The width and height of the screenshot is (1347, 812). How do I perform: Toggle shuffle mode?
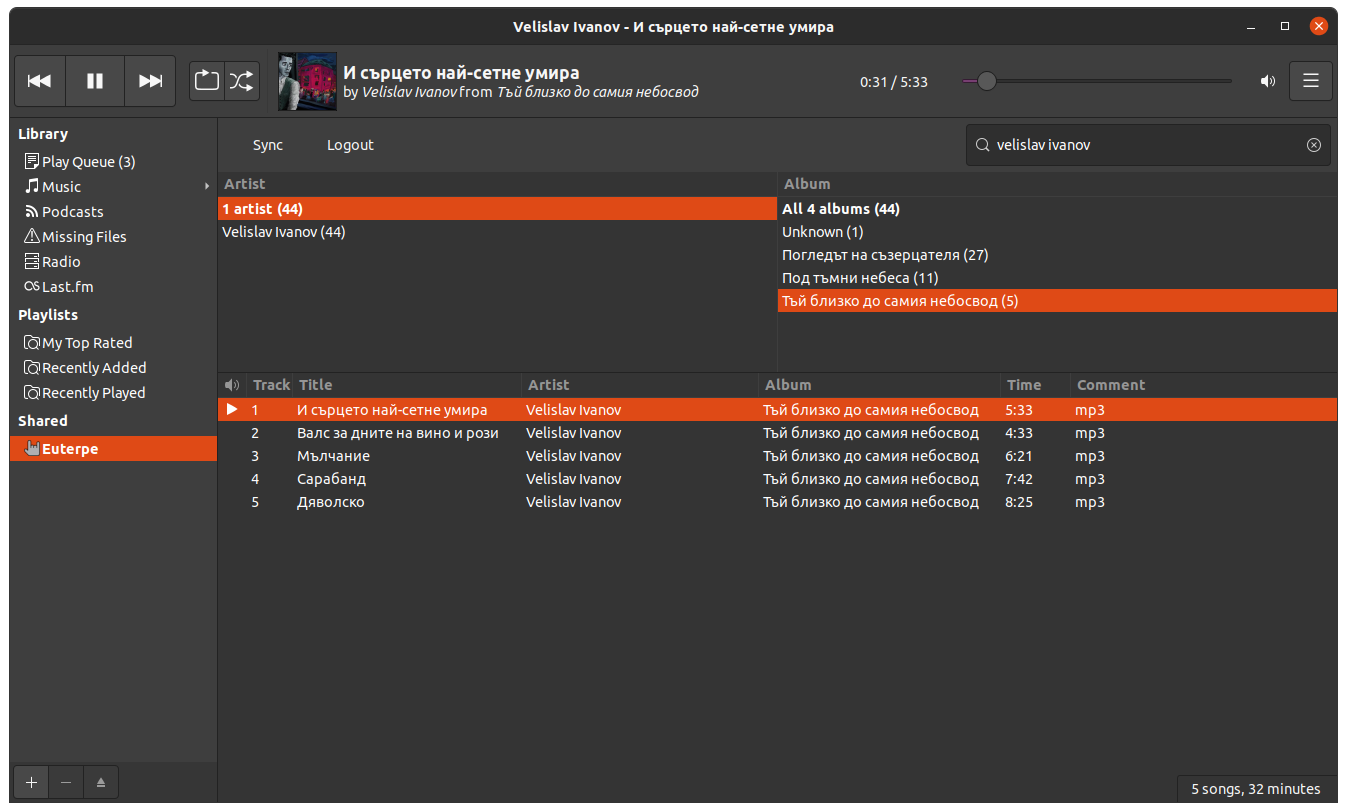pos(241,81)
